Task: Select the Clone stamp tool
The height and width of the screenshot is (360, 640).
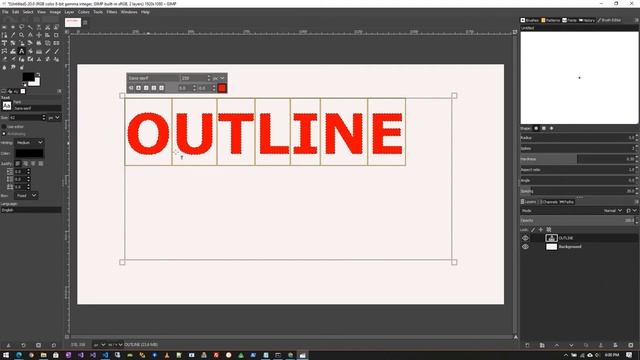Action: click(x=39, y=59)
